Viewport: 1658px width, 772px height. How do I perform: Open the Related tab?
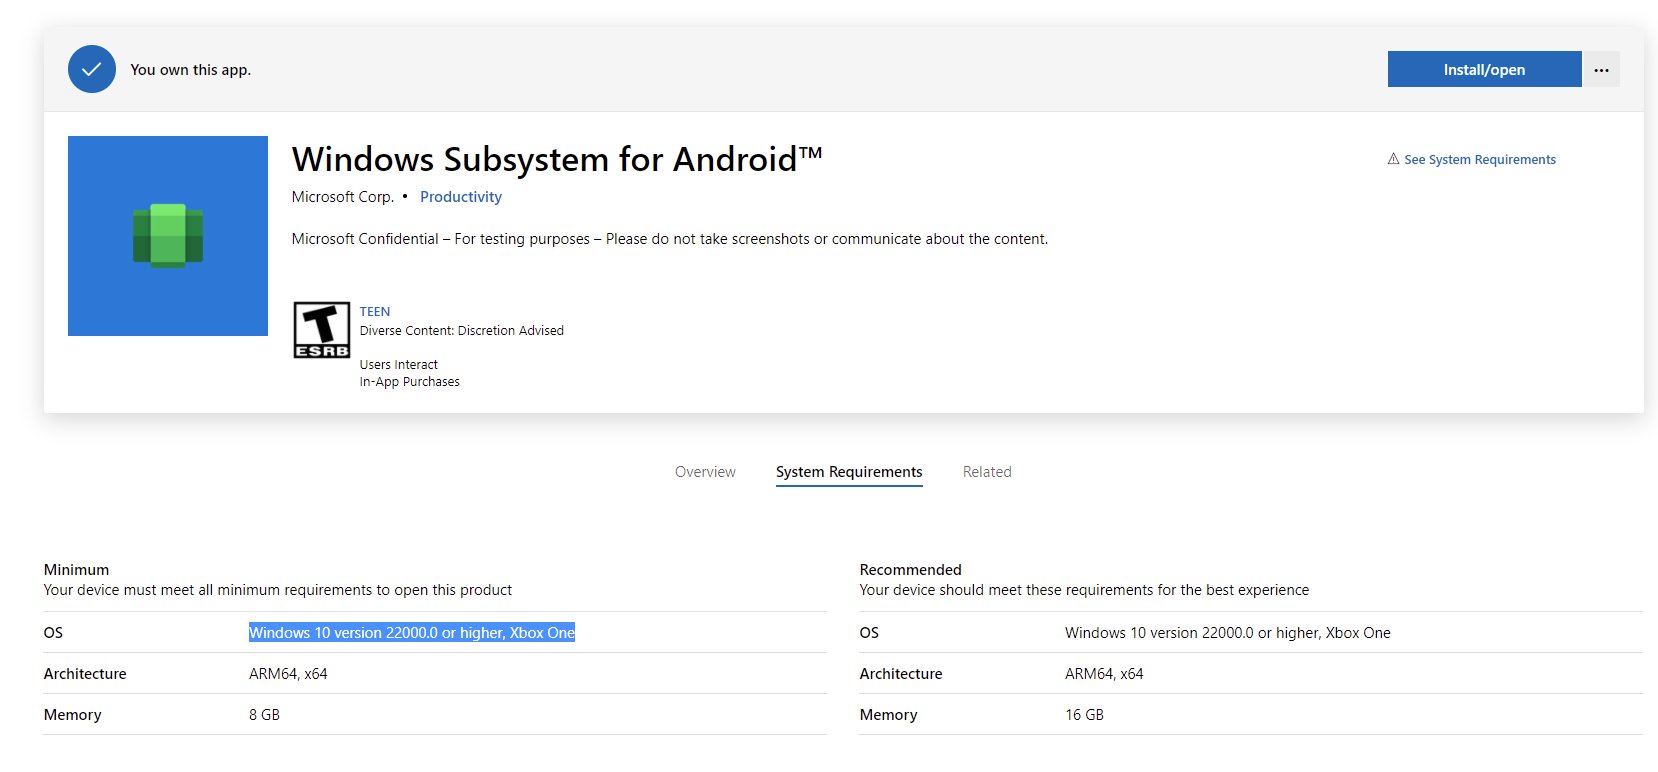987,472
